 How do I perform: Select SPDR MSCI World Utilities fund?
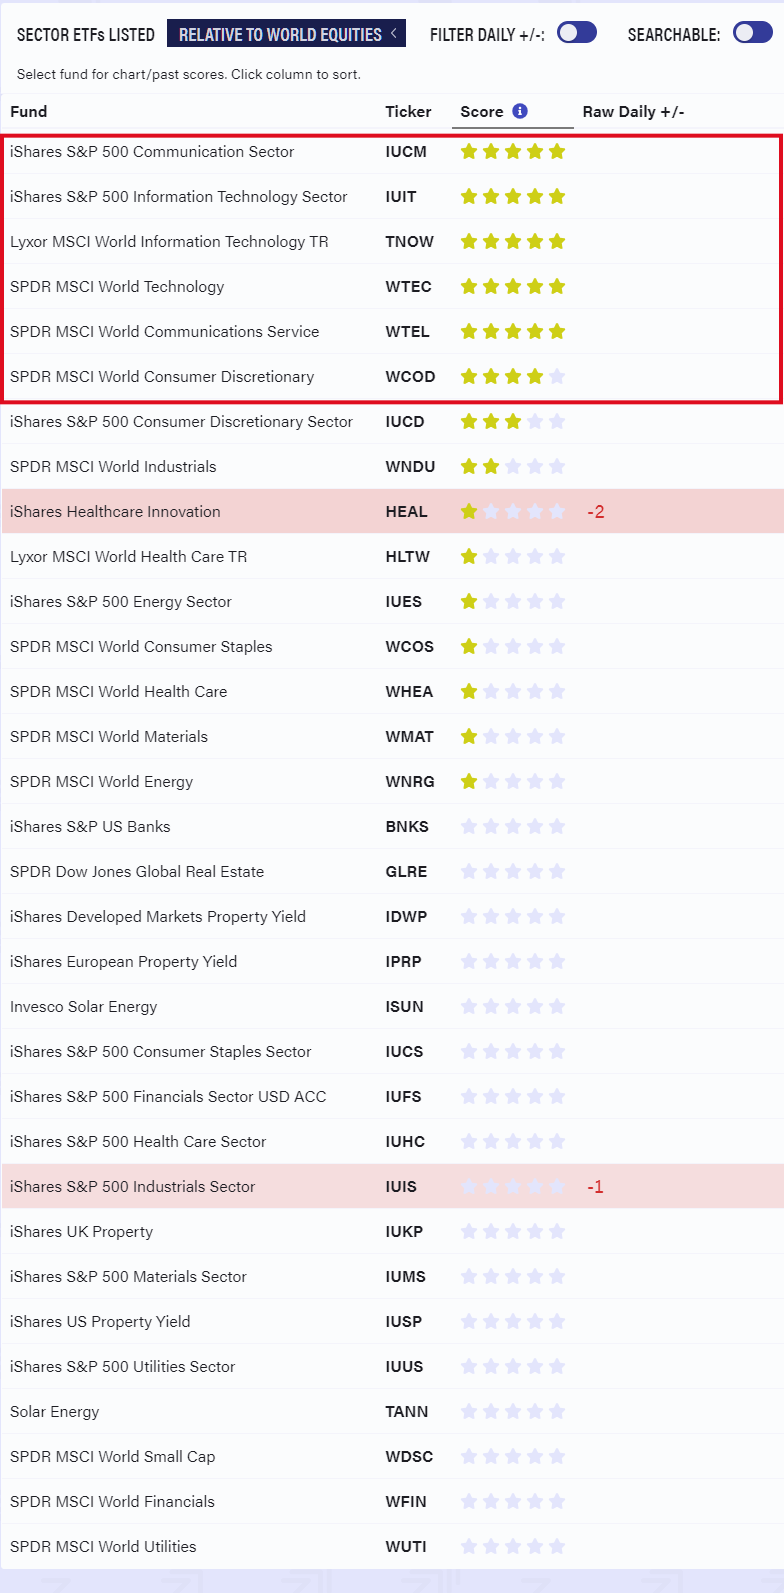[x=103, y=1547]
